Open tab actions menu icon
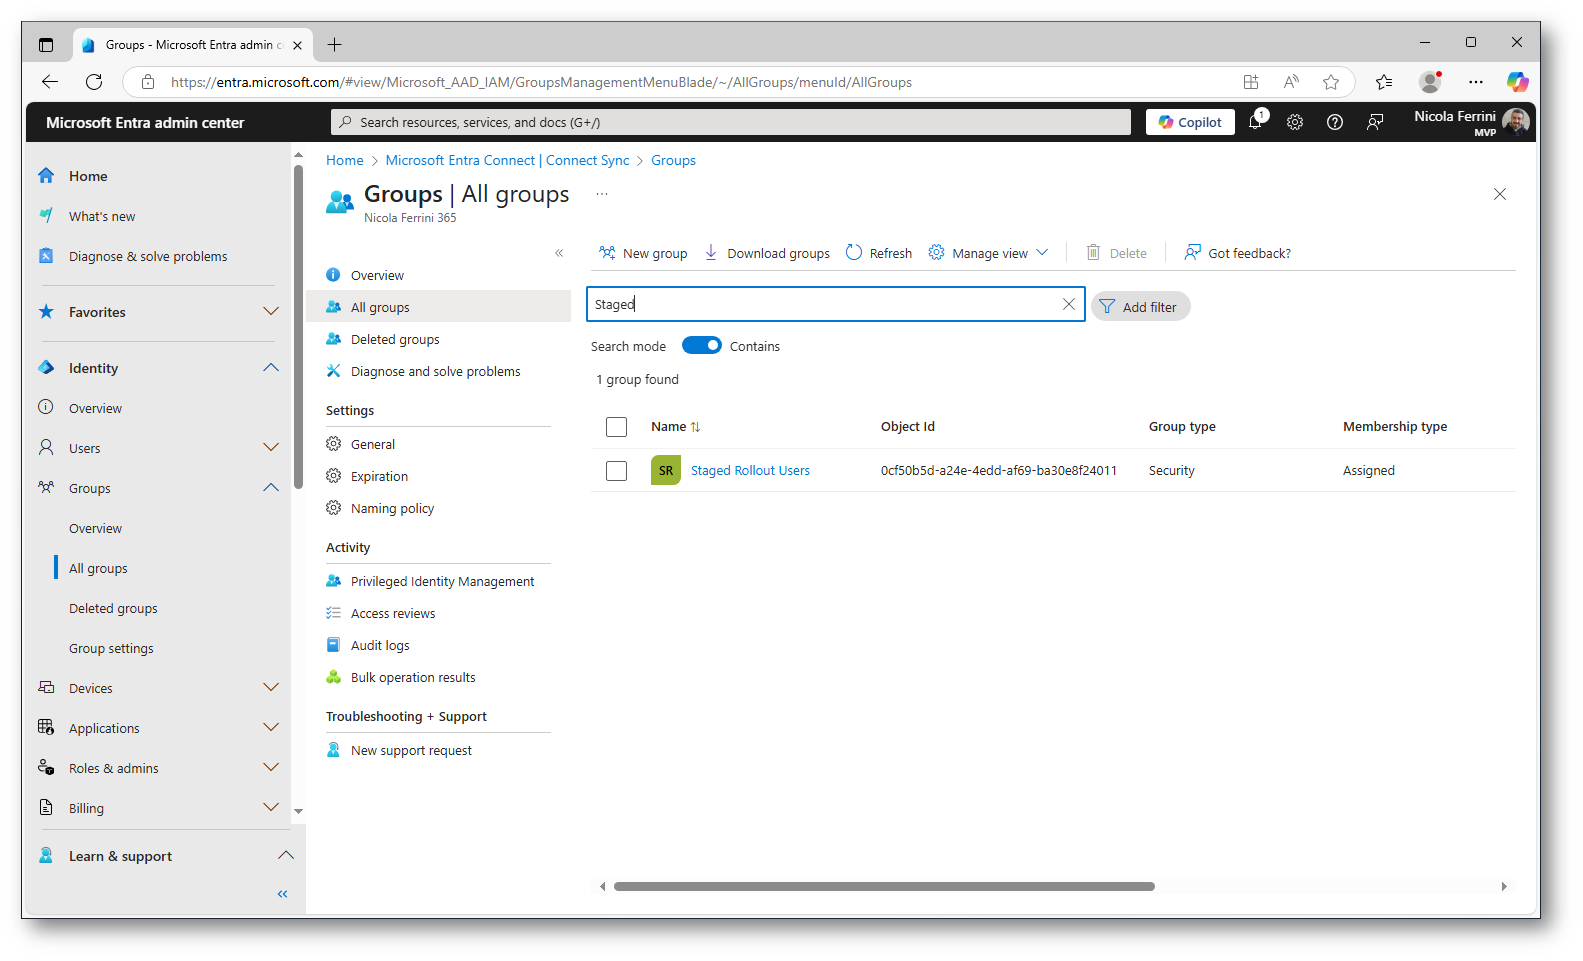Screen dimensions: 1583x961 pos(46,45)
